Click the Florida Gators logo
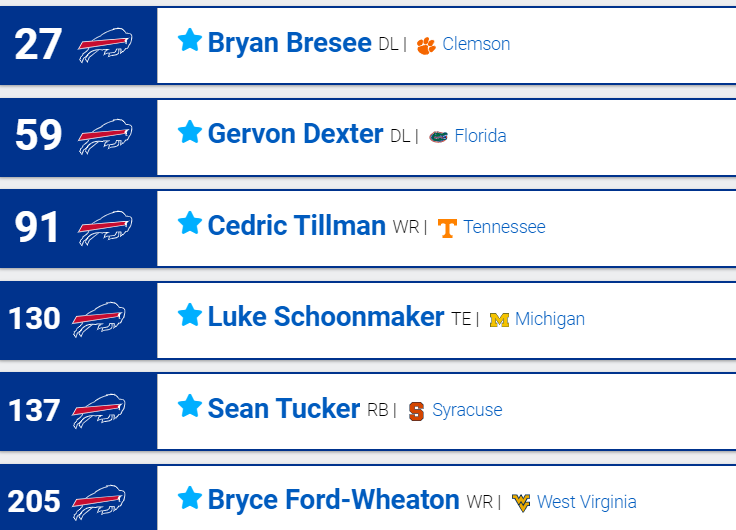Image resolution: width=736 pixels, height=530 pixels. [438, 137]
